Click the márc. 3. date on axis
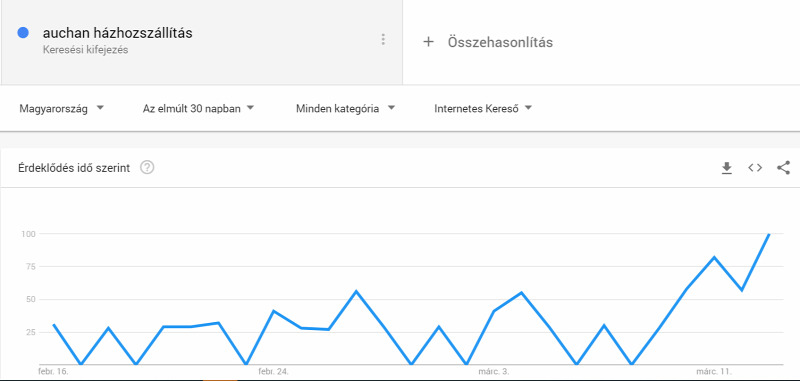Screen dimensions: 800x381 click(493, 371)
